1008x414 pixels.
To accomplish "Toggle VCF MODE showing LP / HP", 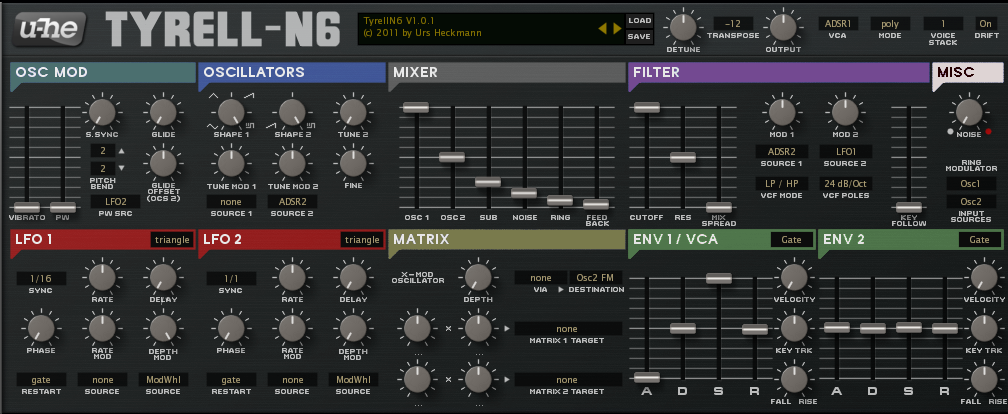I will [x=782, y=183].
